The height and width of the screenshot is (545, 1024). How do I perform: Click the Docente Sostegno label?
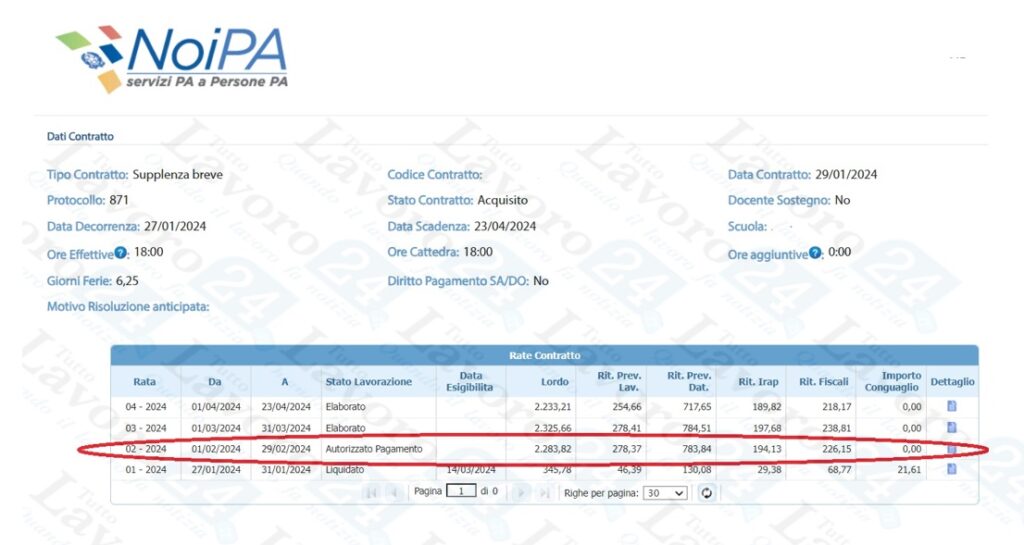[x=779, y=200]
